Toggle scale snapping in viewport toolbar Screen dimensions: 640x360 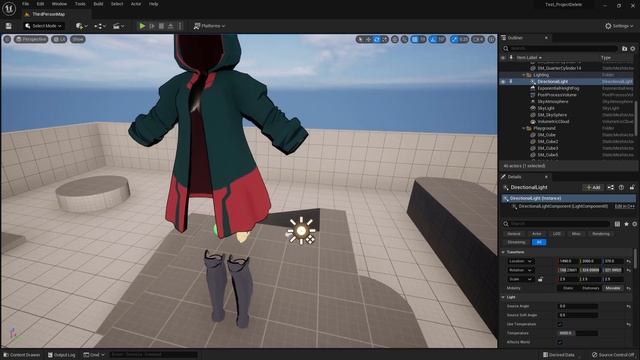(455, 39)
